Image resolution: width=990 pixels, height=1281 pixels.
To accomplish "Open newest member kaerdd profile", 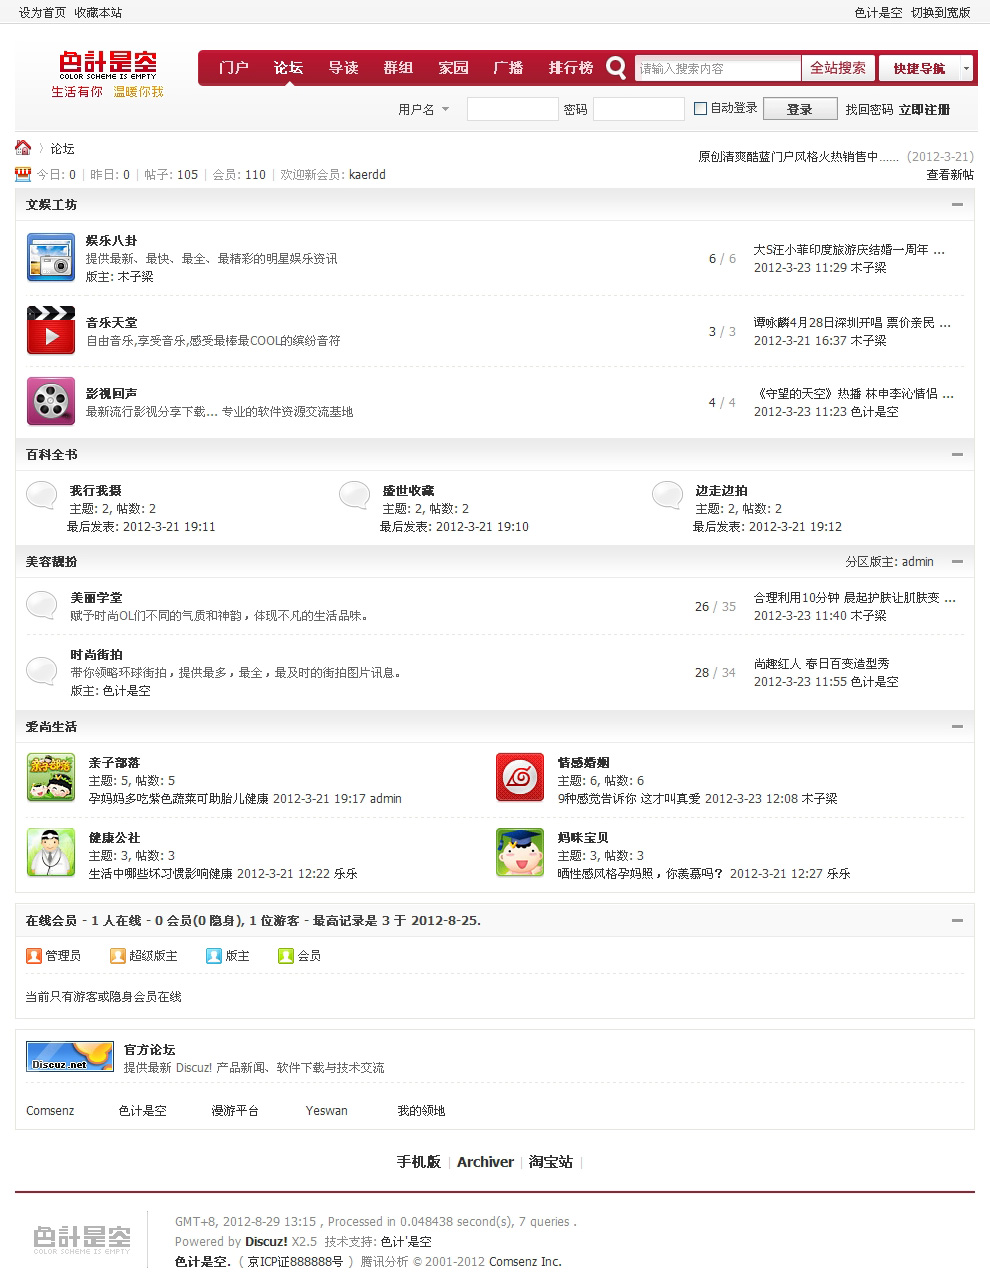I will (367, 175).
